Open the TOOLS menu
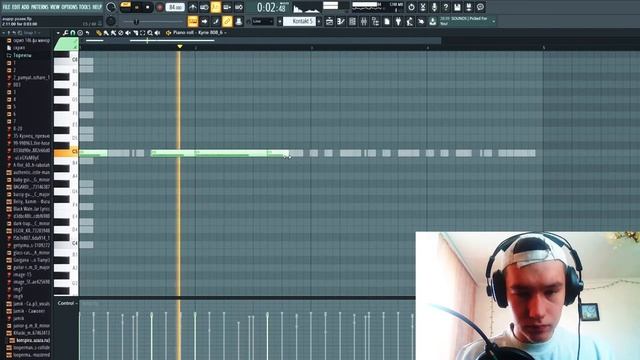The image size is (640, 360). tap(85, 7)
